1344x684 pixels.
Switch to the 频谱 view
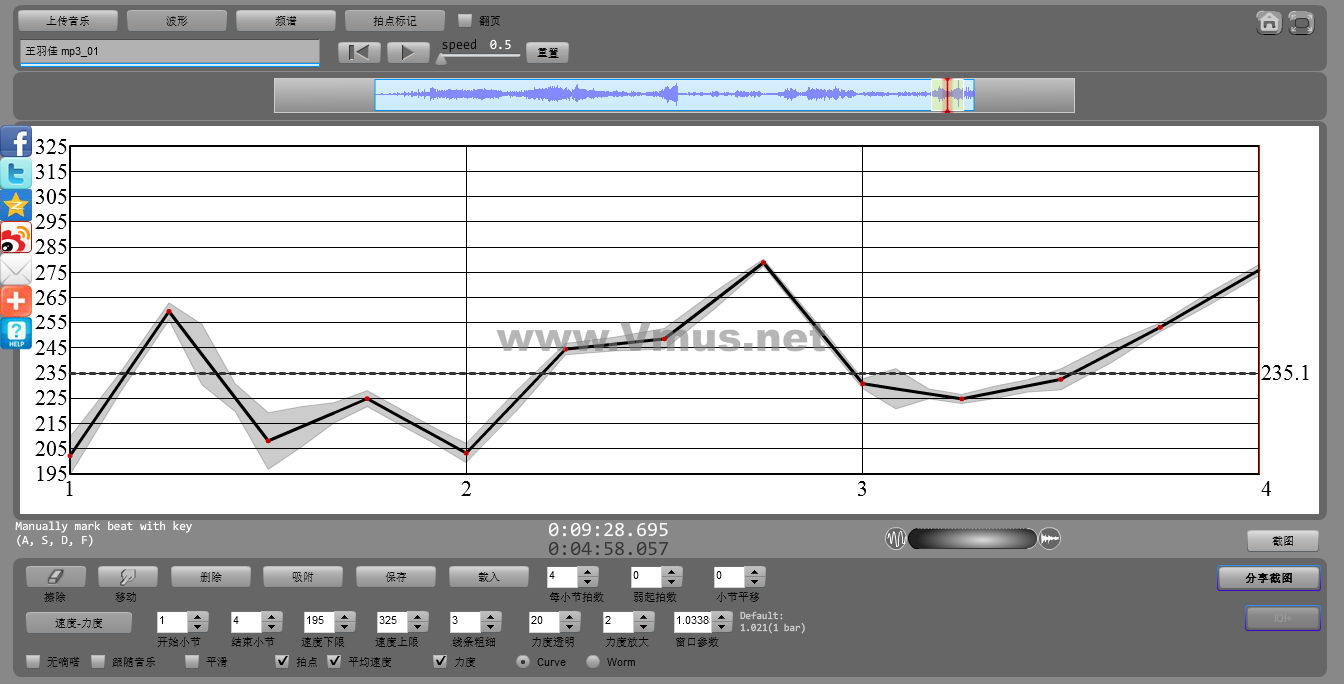[x=286, y=20]
